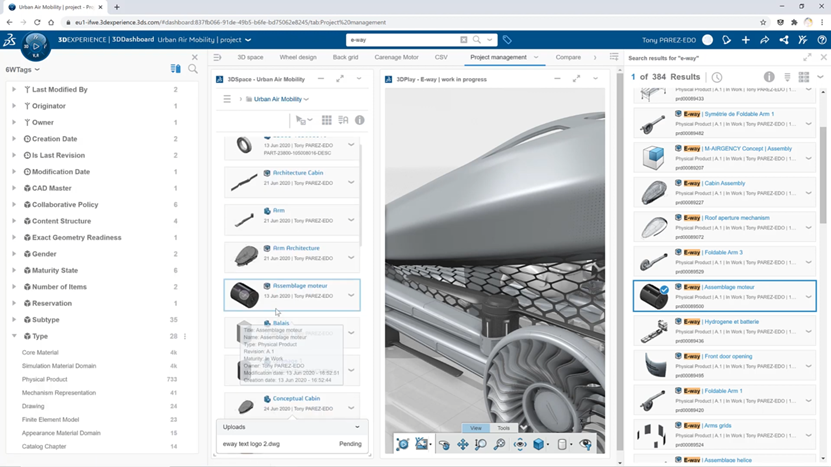Select the rotate tool in 3DPlay toolbar

point(444,444)
